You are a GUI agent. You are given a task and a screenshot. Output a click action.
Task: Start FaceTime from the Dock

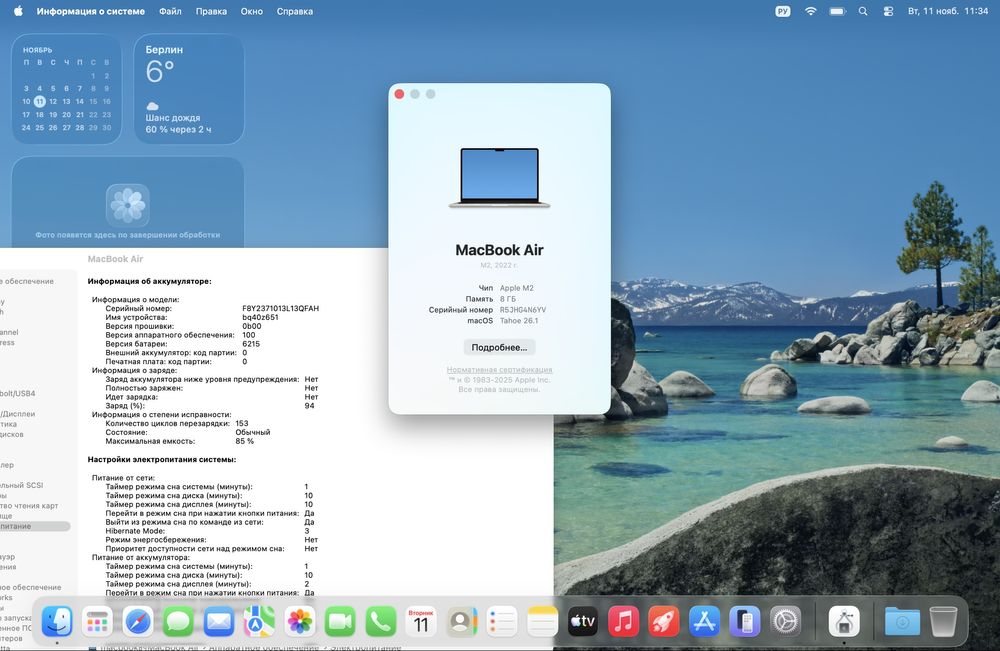340,621
